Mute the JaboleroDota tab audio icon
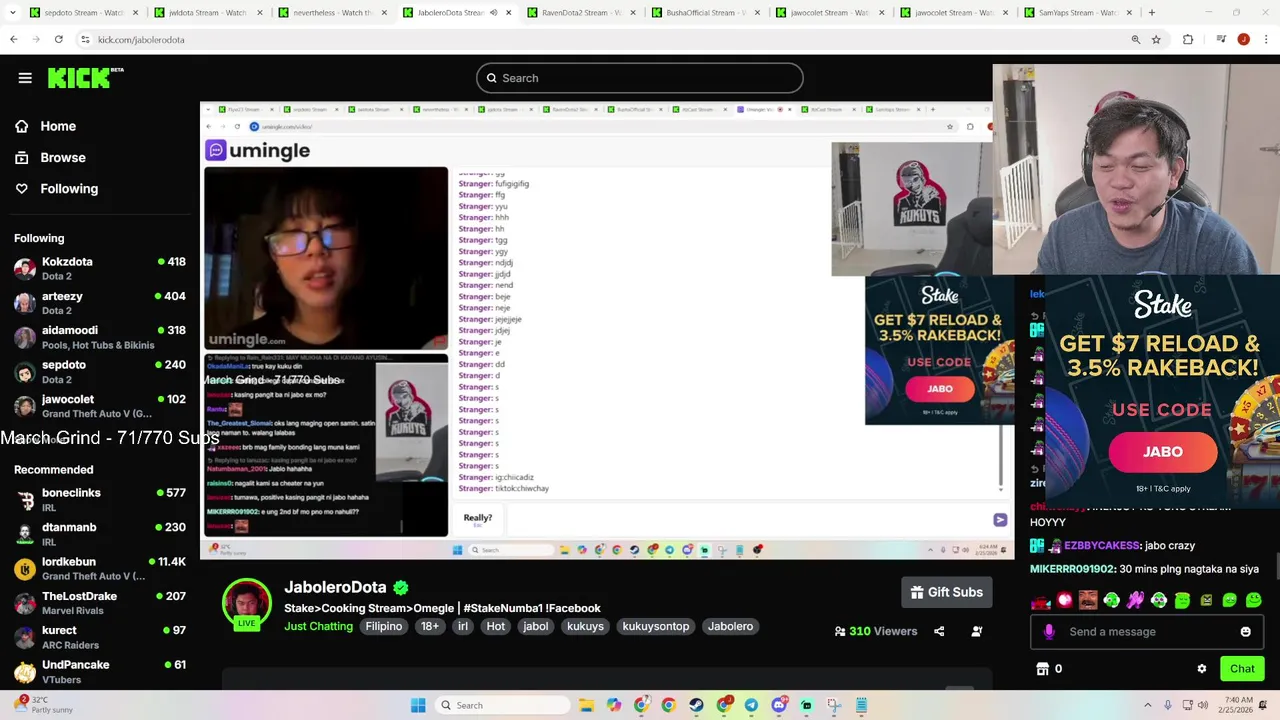1280x720 pixels. click(493, 13)
